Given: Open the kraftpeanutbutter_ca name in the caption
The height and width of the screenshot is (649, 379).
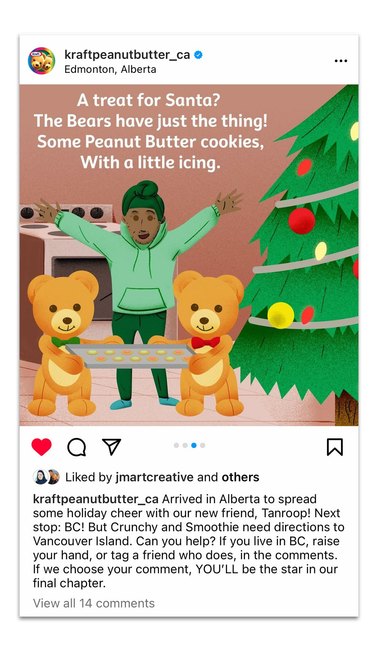Looking at the screenshot, I should coord(96,499).
